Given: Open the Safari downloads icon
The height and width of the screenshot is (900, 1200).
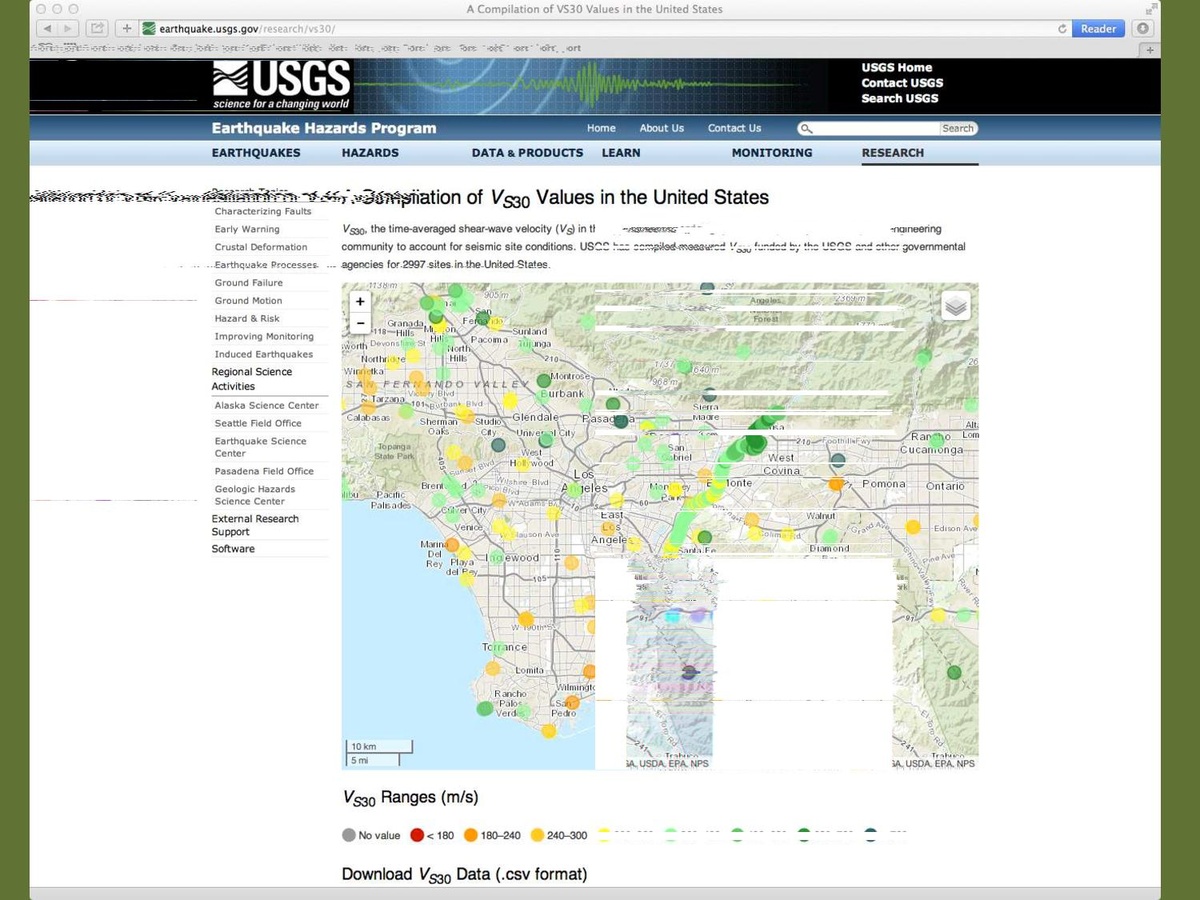Looking at the screenshot, I should pyautogui.click(x=1144, y=29).
